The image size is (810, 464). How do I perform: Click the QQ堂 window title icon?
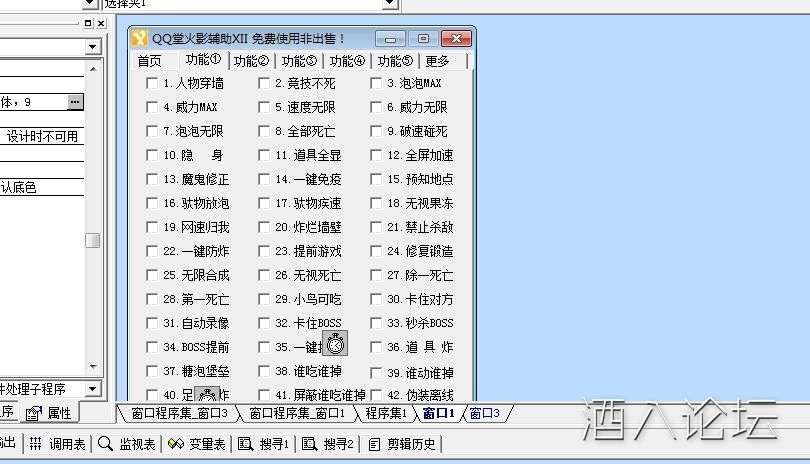click(x=139, y=38)
